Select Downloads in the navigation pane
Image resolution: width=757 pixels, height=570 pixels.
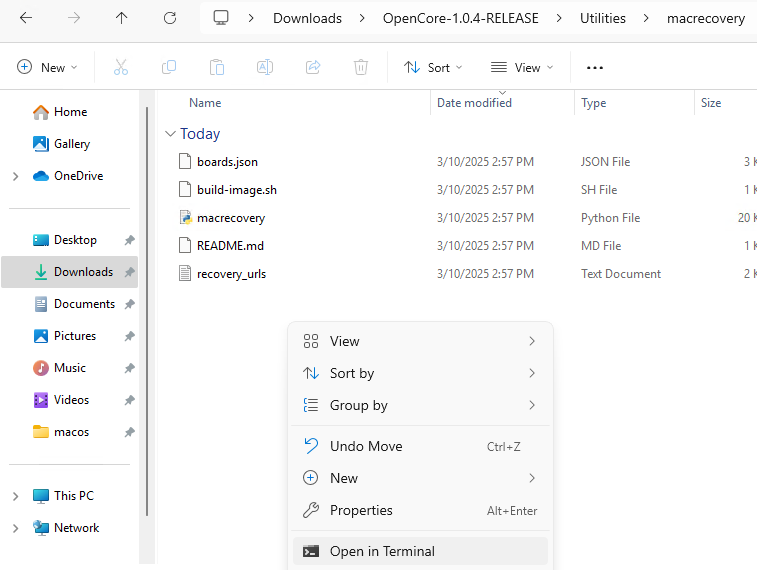(70, 272)
